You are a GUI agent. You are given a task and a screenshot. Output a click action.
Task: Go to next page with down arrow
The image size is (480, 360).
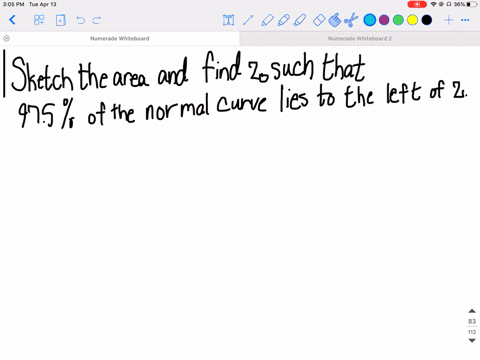click(472, 340)
